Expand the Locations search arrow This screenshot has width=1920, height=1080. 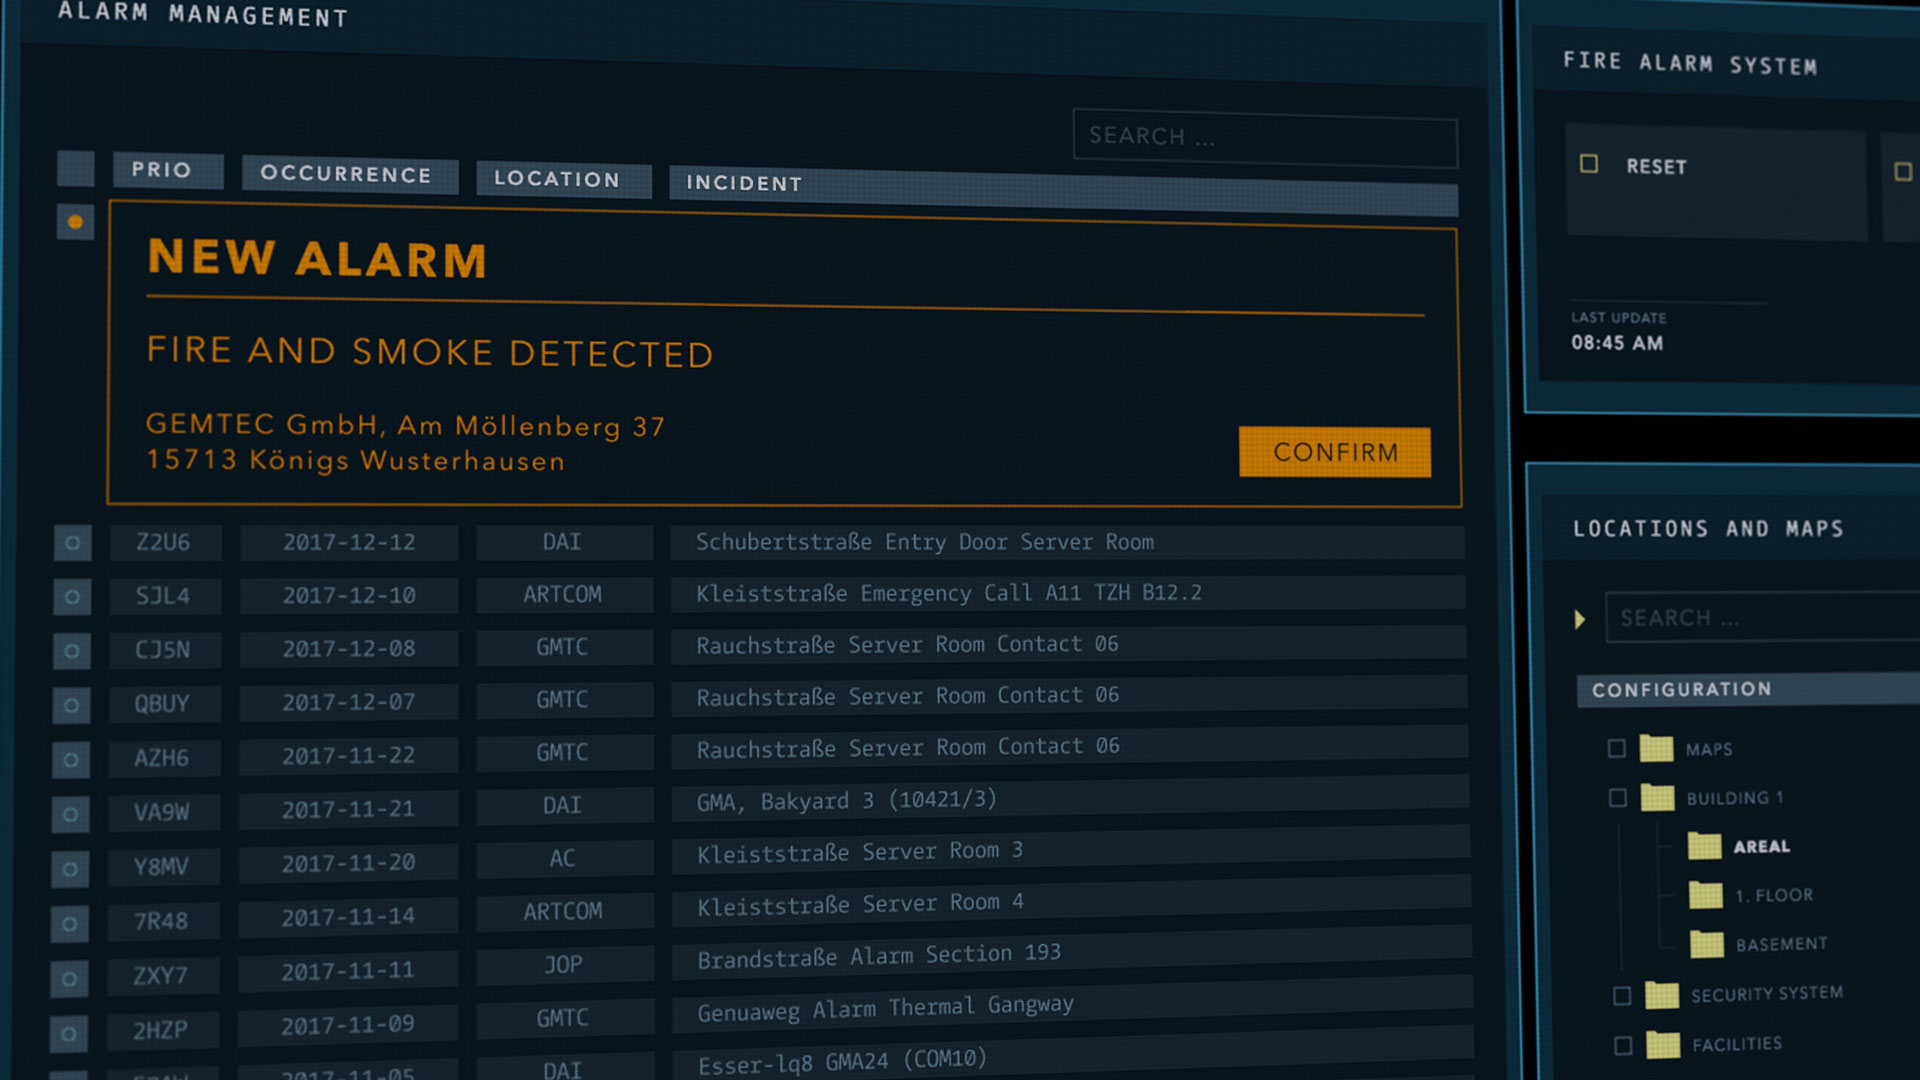pyautogui.click(x=1580, y=619)
